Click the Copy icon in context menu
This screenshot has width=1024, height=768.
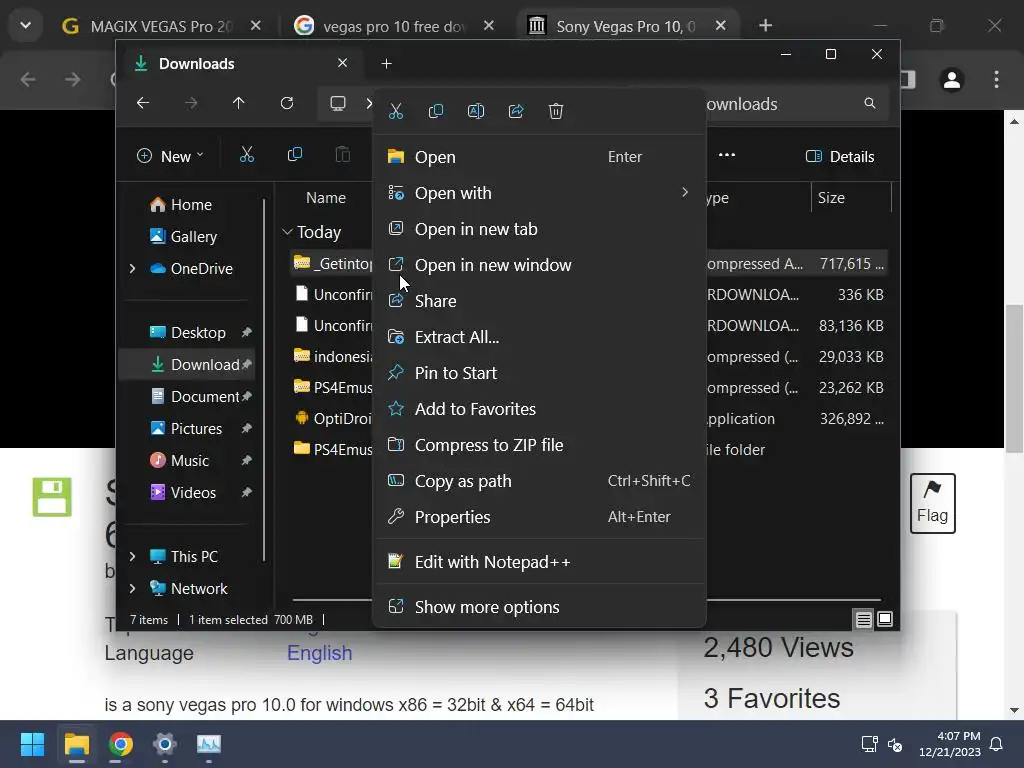436,111
